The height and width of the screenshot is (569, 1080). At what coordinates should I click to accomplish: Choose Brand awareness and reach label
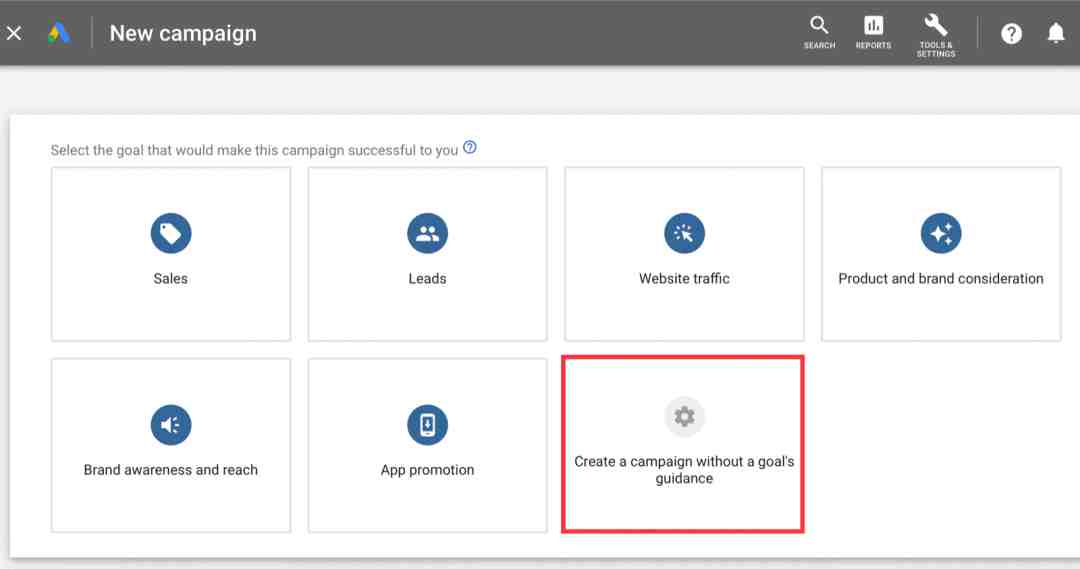(171, 470)
